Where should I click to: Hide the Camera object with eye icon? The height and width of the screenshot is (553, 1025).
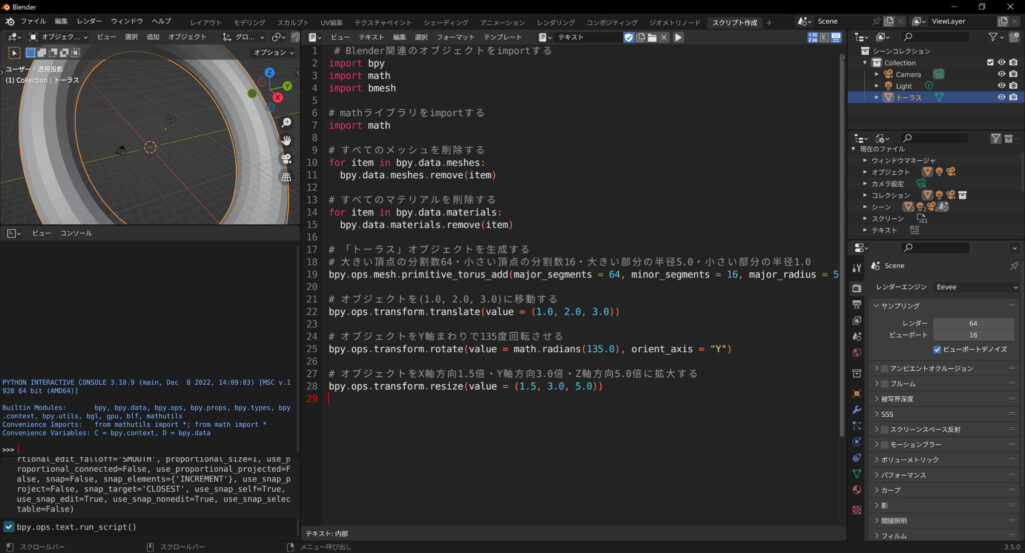(x=1001, y=74)
